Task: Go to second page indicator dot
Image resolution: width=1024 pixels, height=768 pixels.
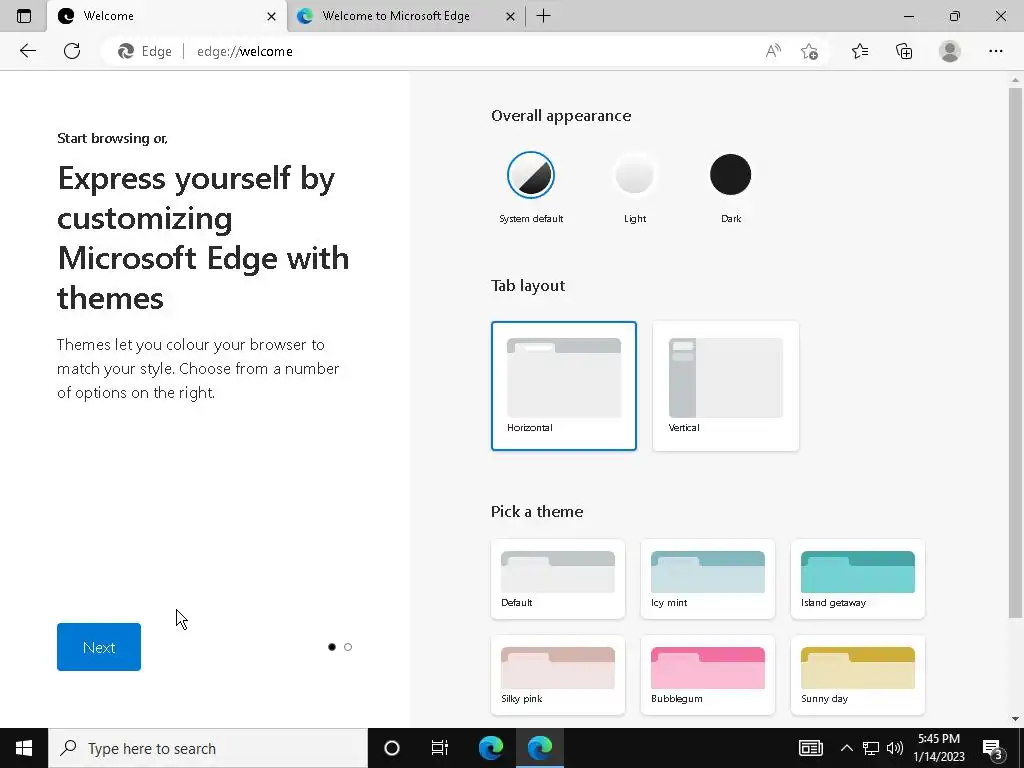Action: (347, 647)
